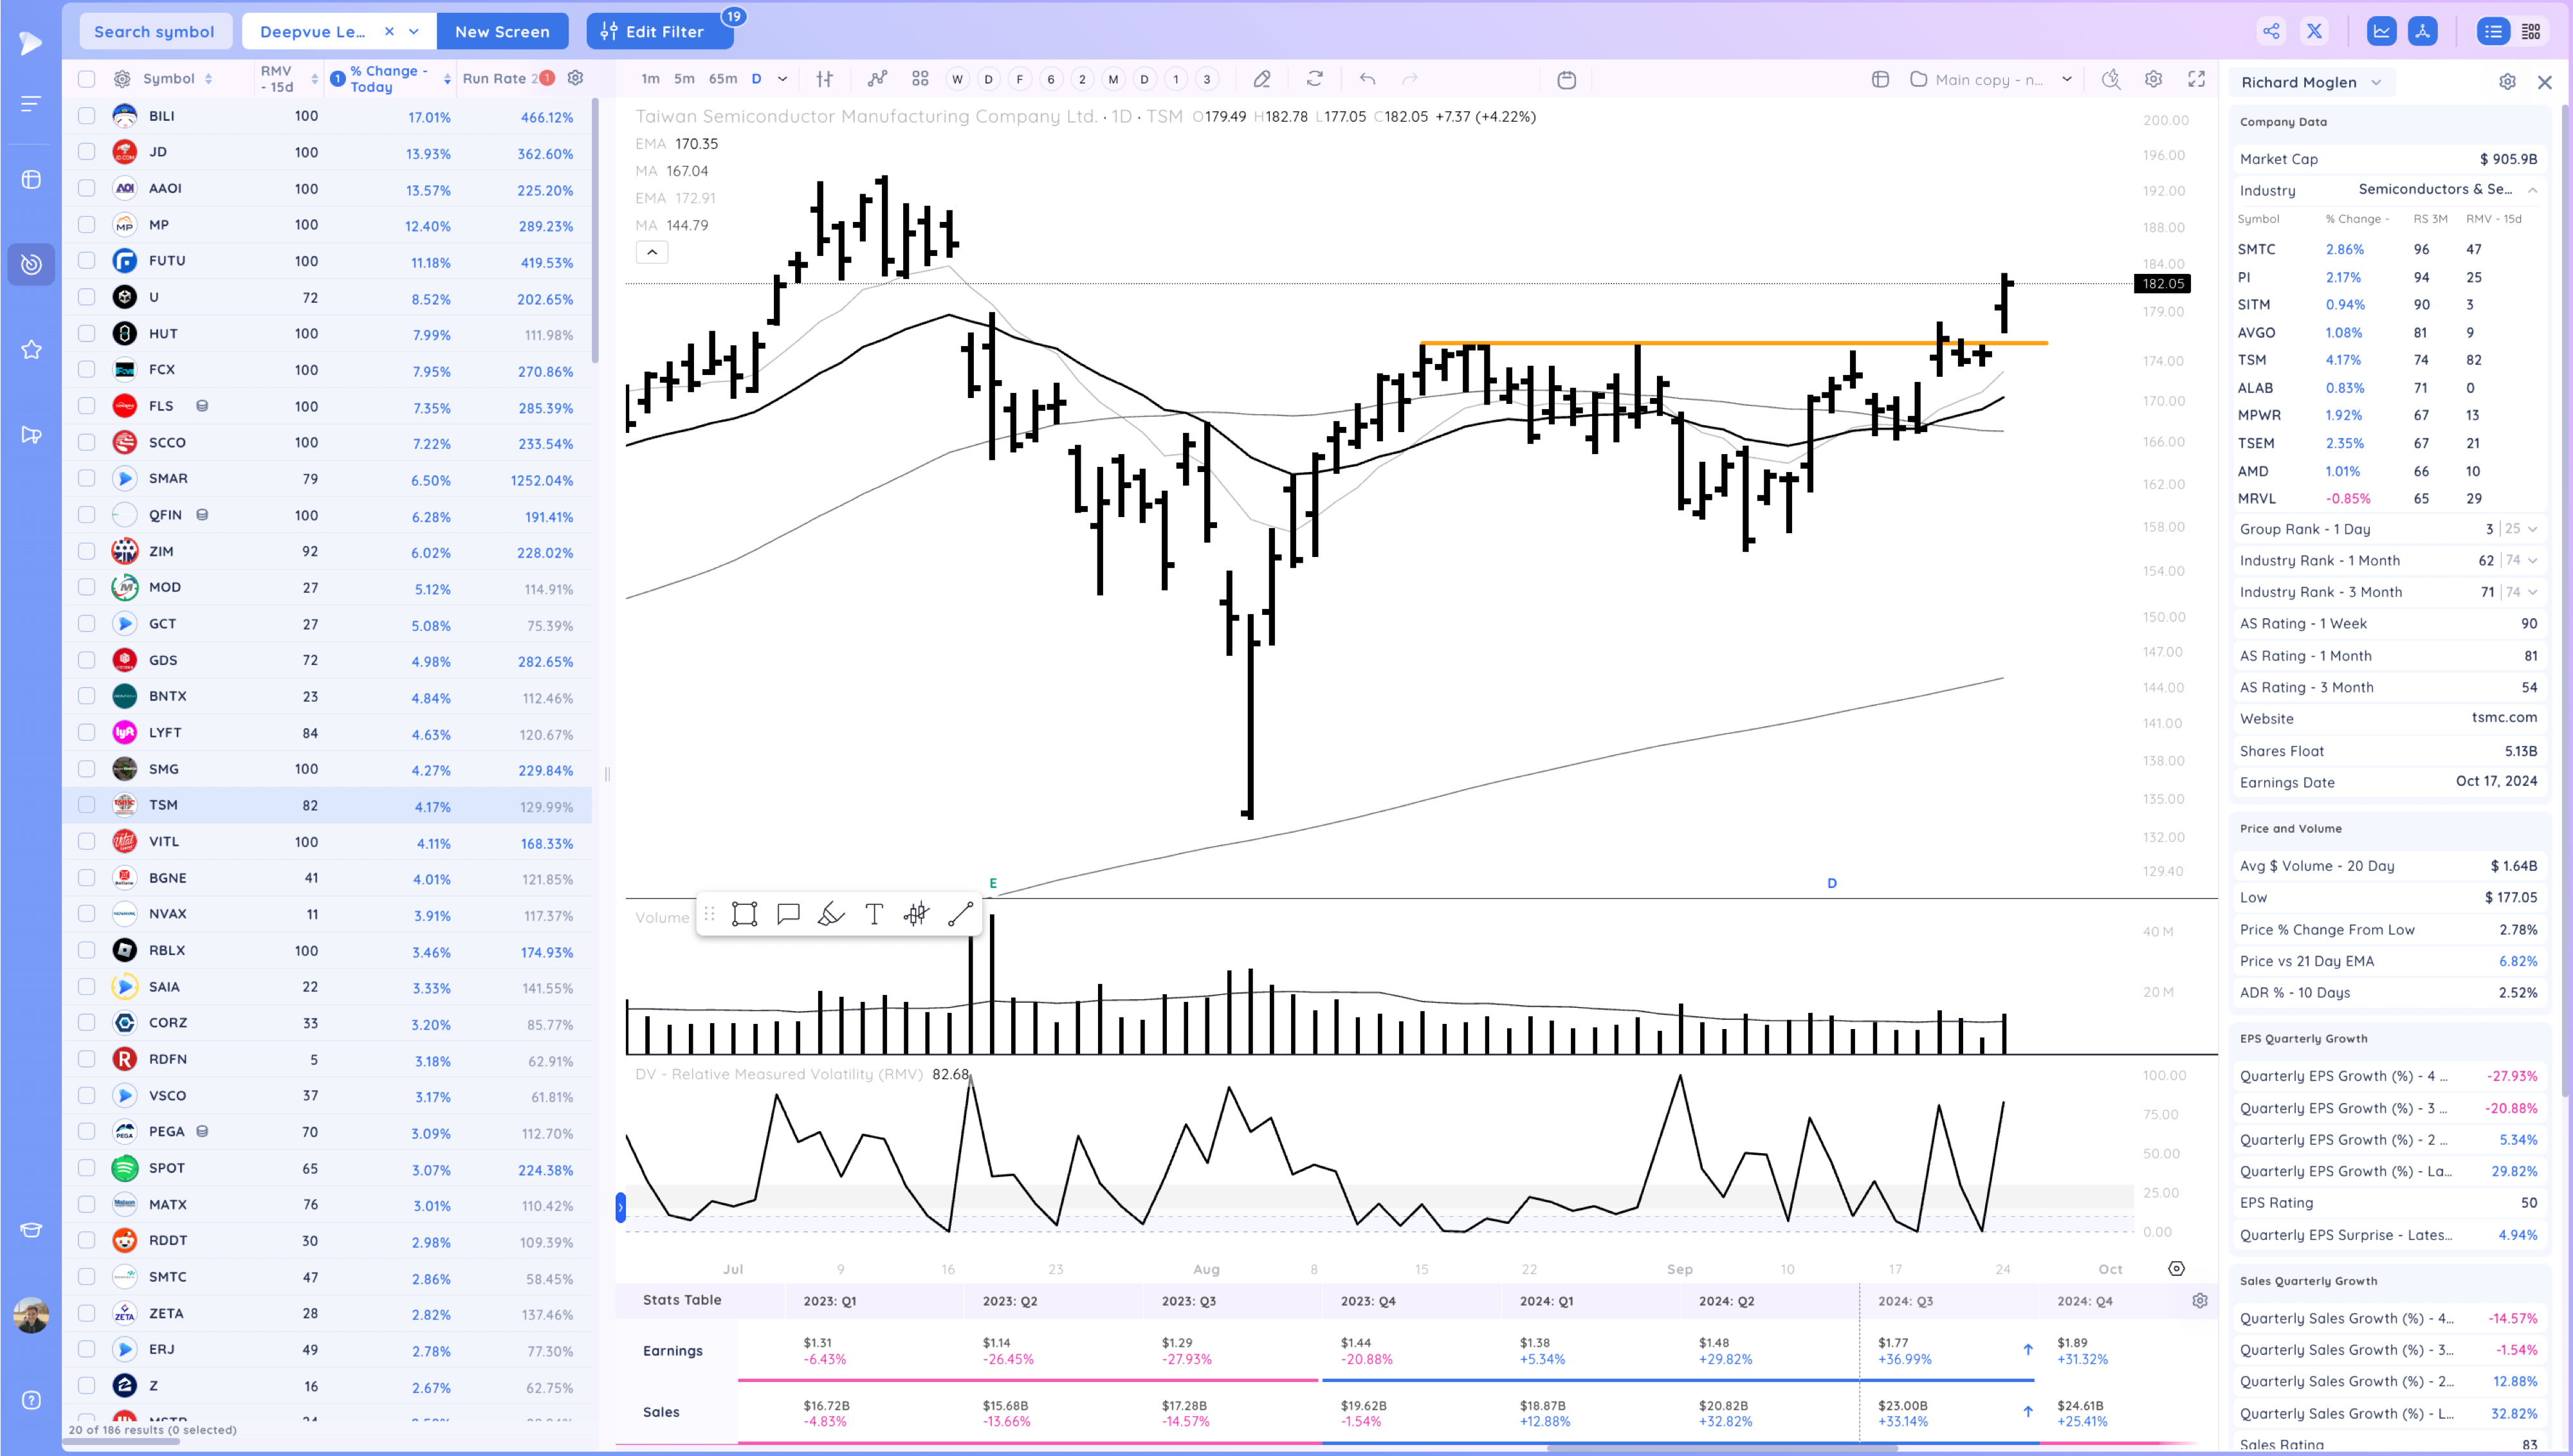The image size is (2573, 1456).
Task: Select the Trendline drawing tool
Action: (960, 913)
